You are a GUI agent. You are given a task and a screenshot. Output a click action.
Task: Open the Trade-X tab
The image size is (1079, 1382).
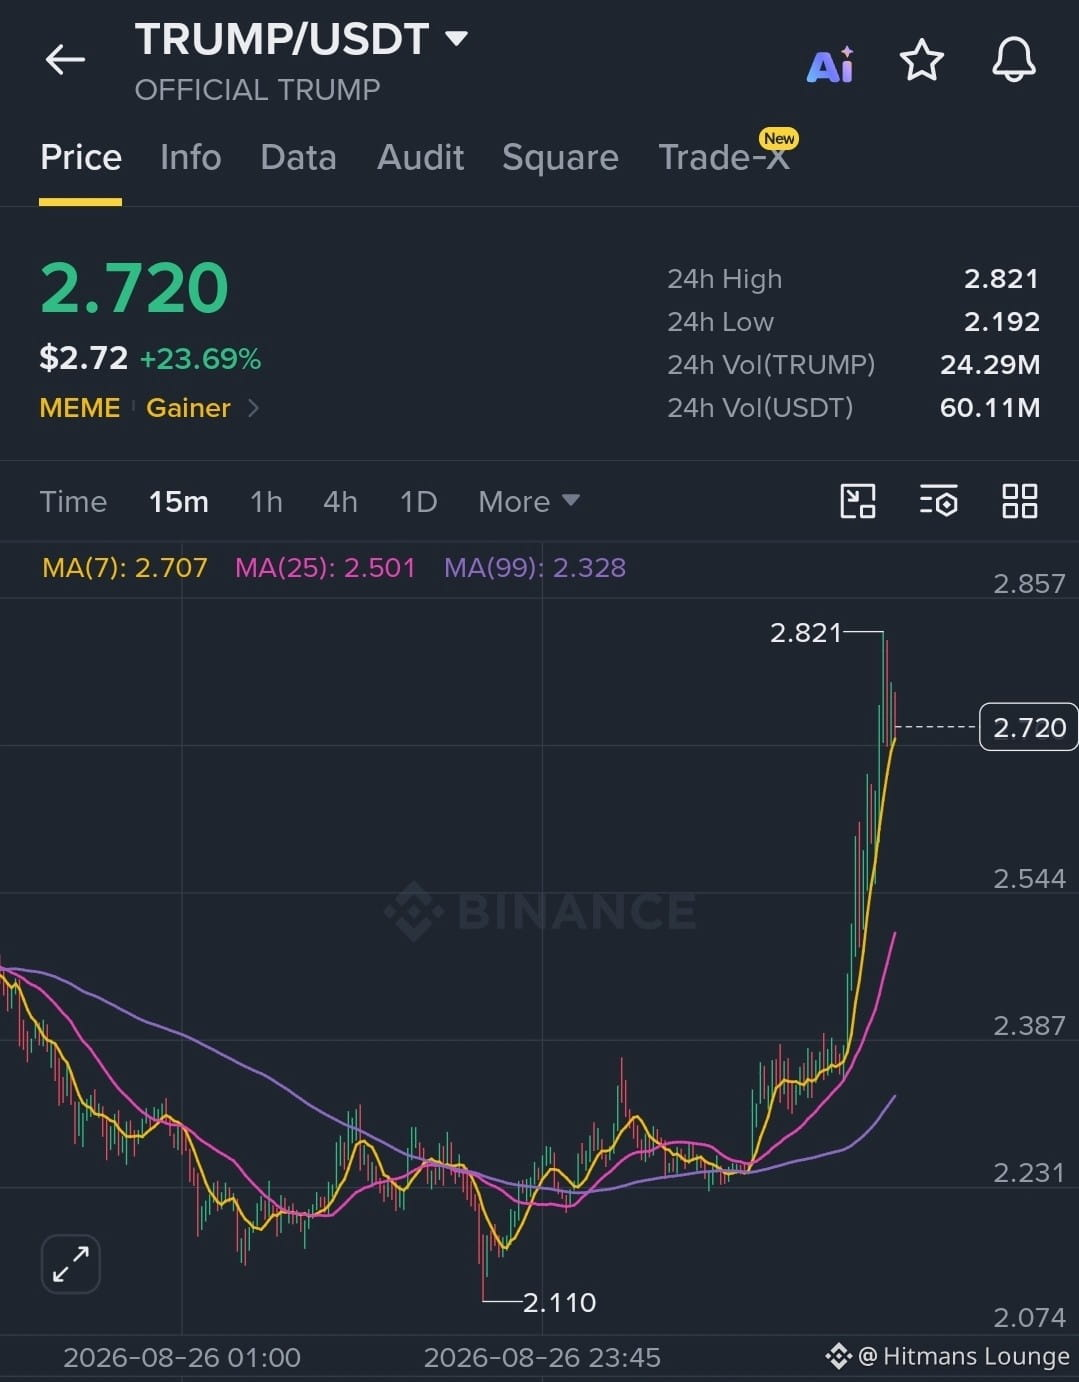[725, 156]
